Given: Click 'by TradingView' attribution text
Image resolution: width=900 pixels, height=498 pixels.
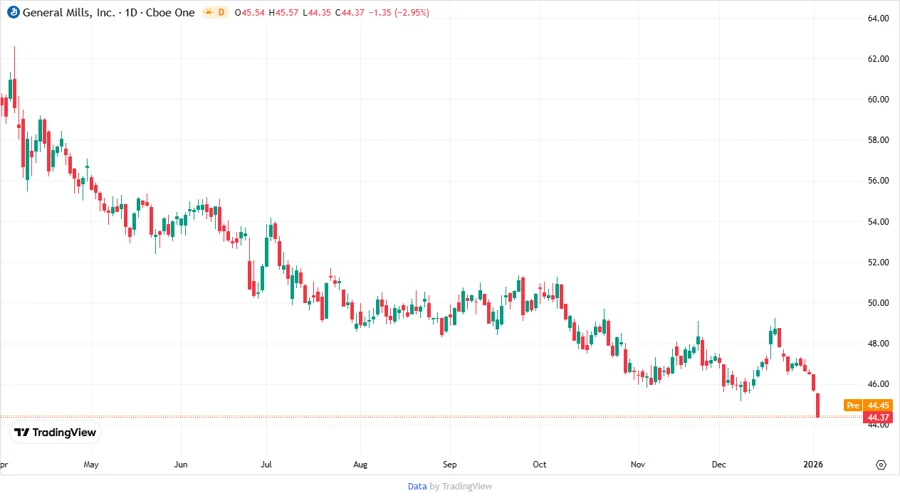Looking at the screenshot, I should coord(461,486).
